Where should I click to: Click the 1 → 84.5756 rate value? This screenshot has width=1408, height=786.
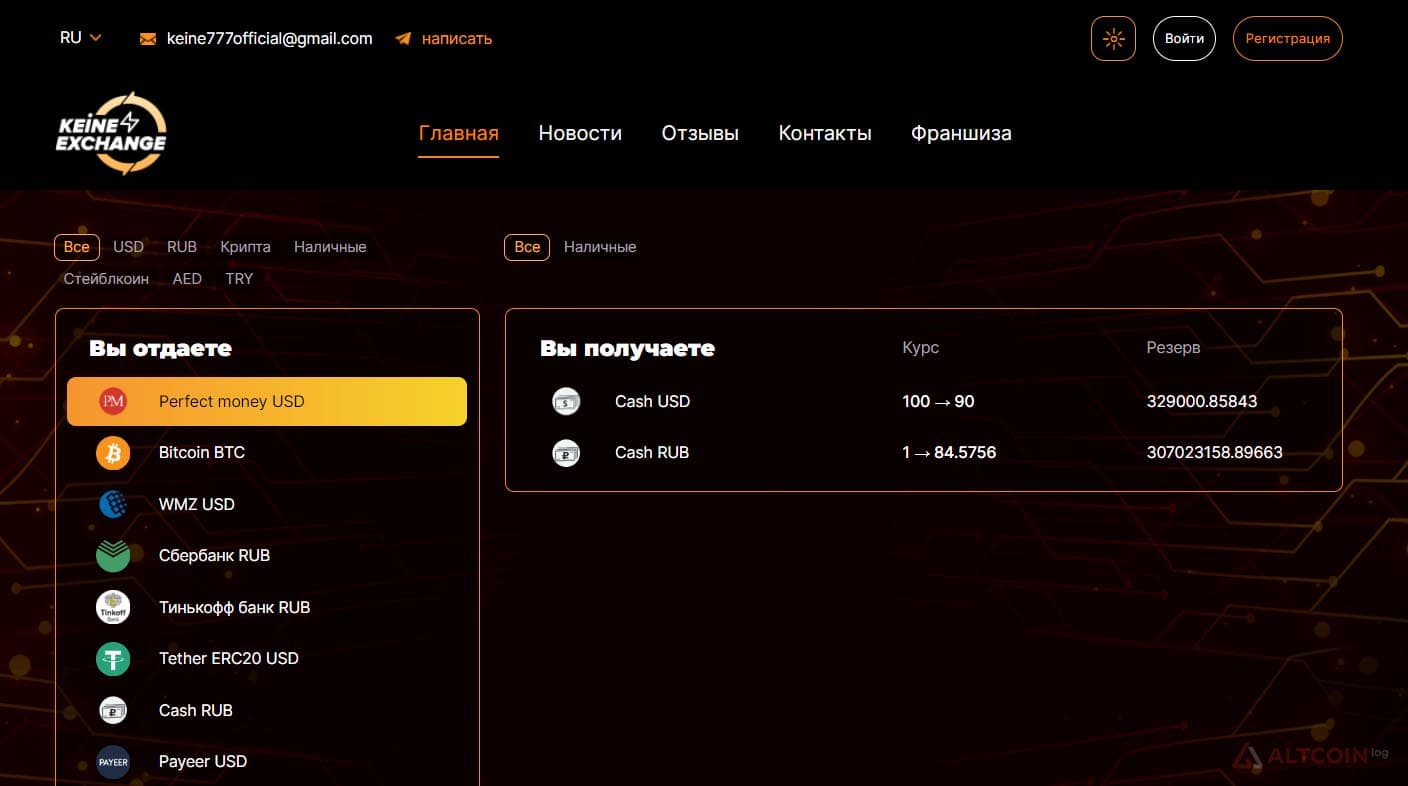pos(949,453)
